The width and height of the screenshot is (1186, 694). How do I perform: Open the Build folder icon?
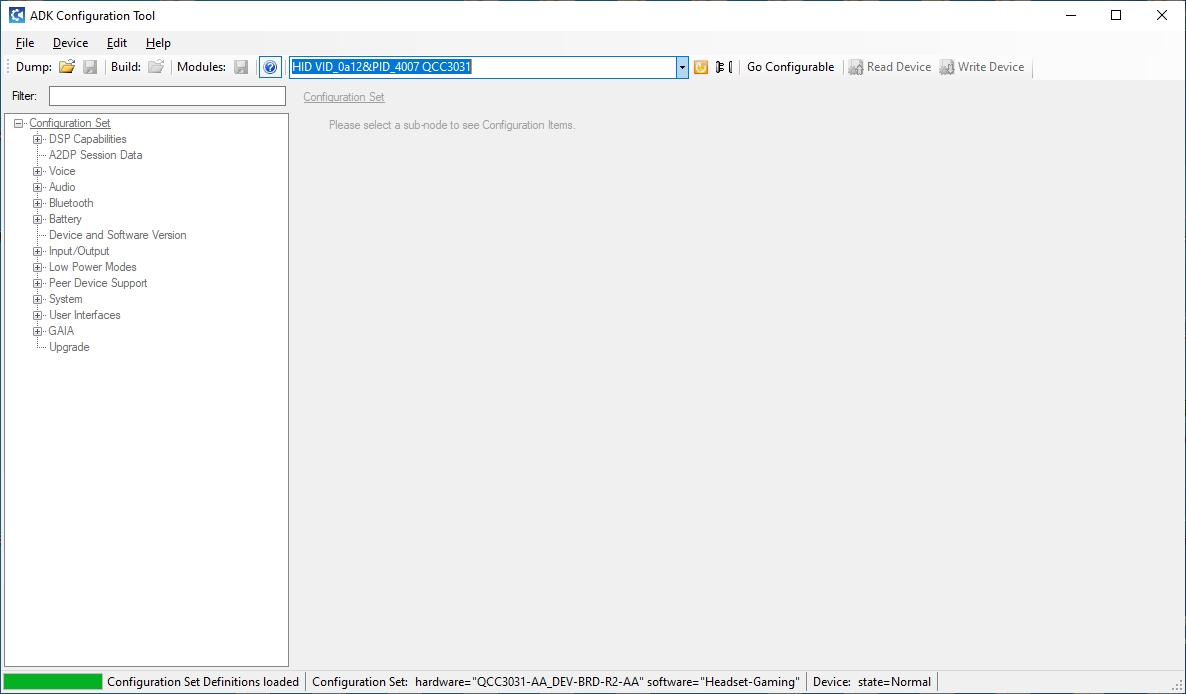click(x=156, y=67)
